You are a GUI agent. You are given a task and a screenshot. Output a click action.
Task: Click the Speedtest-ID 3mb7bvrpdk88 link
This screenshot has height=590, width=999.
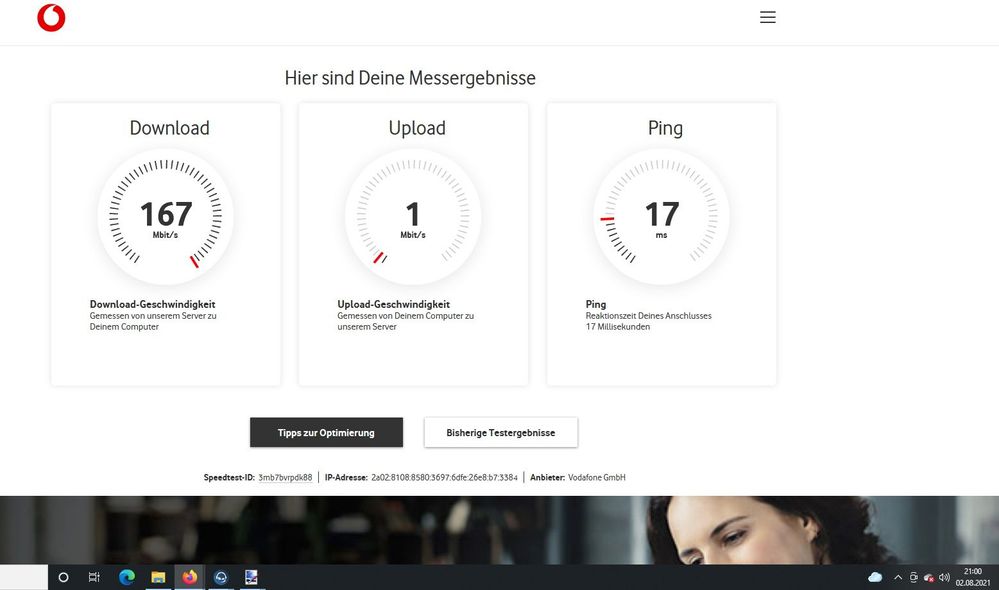click(x=285, y=477)
